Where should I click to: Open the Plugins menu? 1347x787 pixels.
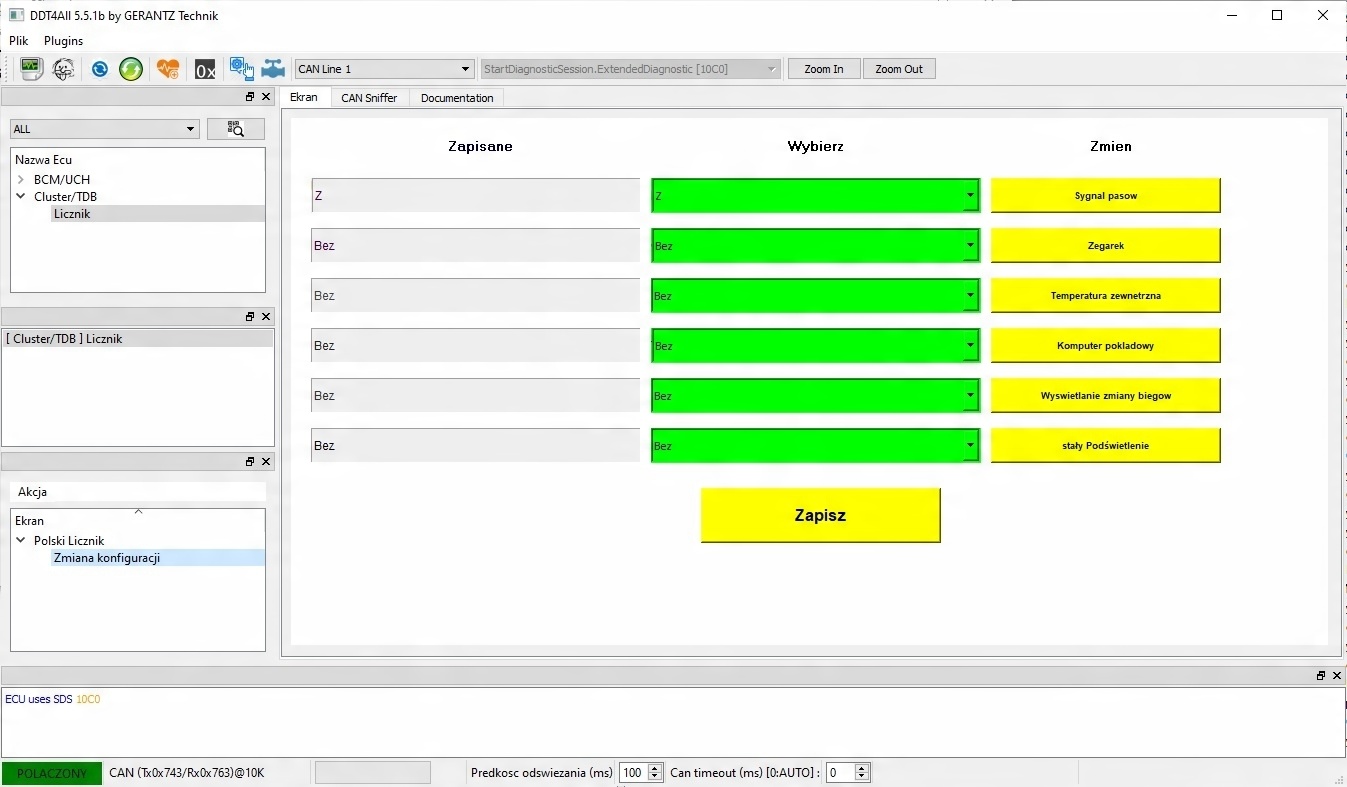point(64,41)
